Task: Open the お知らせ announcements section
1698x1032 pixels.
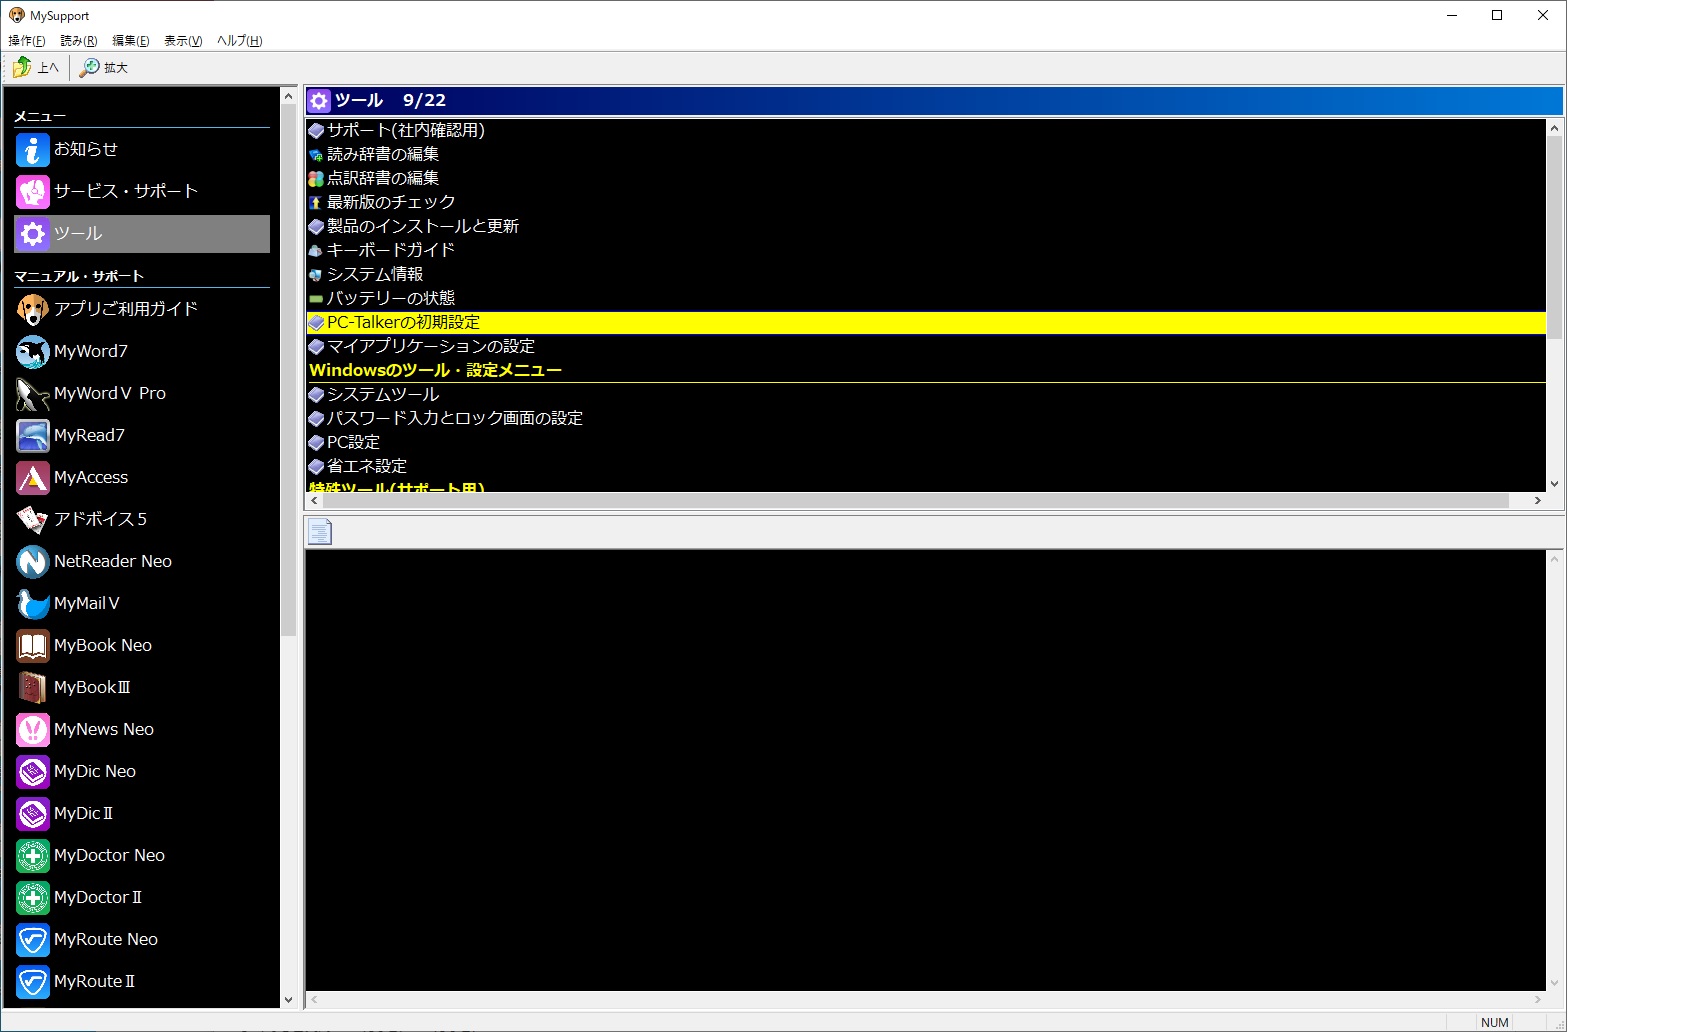Action: pos(85,149)
